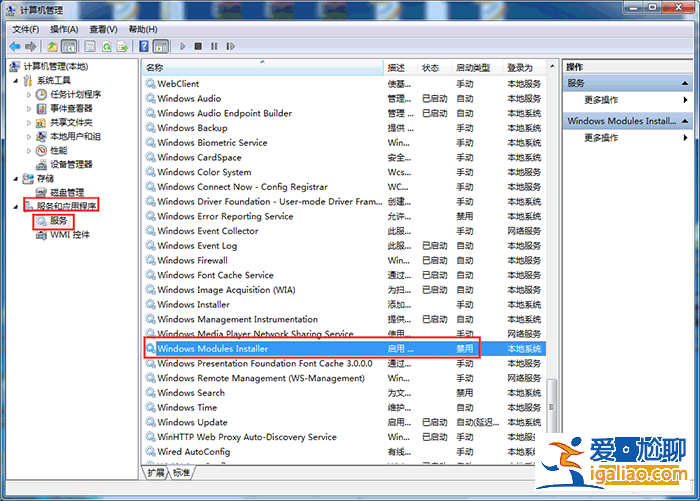The height and width of the screenshot is (501, 700).
Task: Click the Back arrow toolbar icon
Action: point(15,46)
